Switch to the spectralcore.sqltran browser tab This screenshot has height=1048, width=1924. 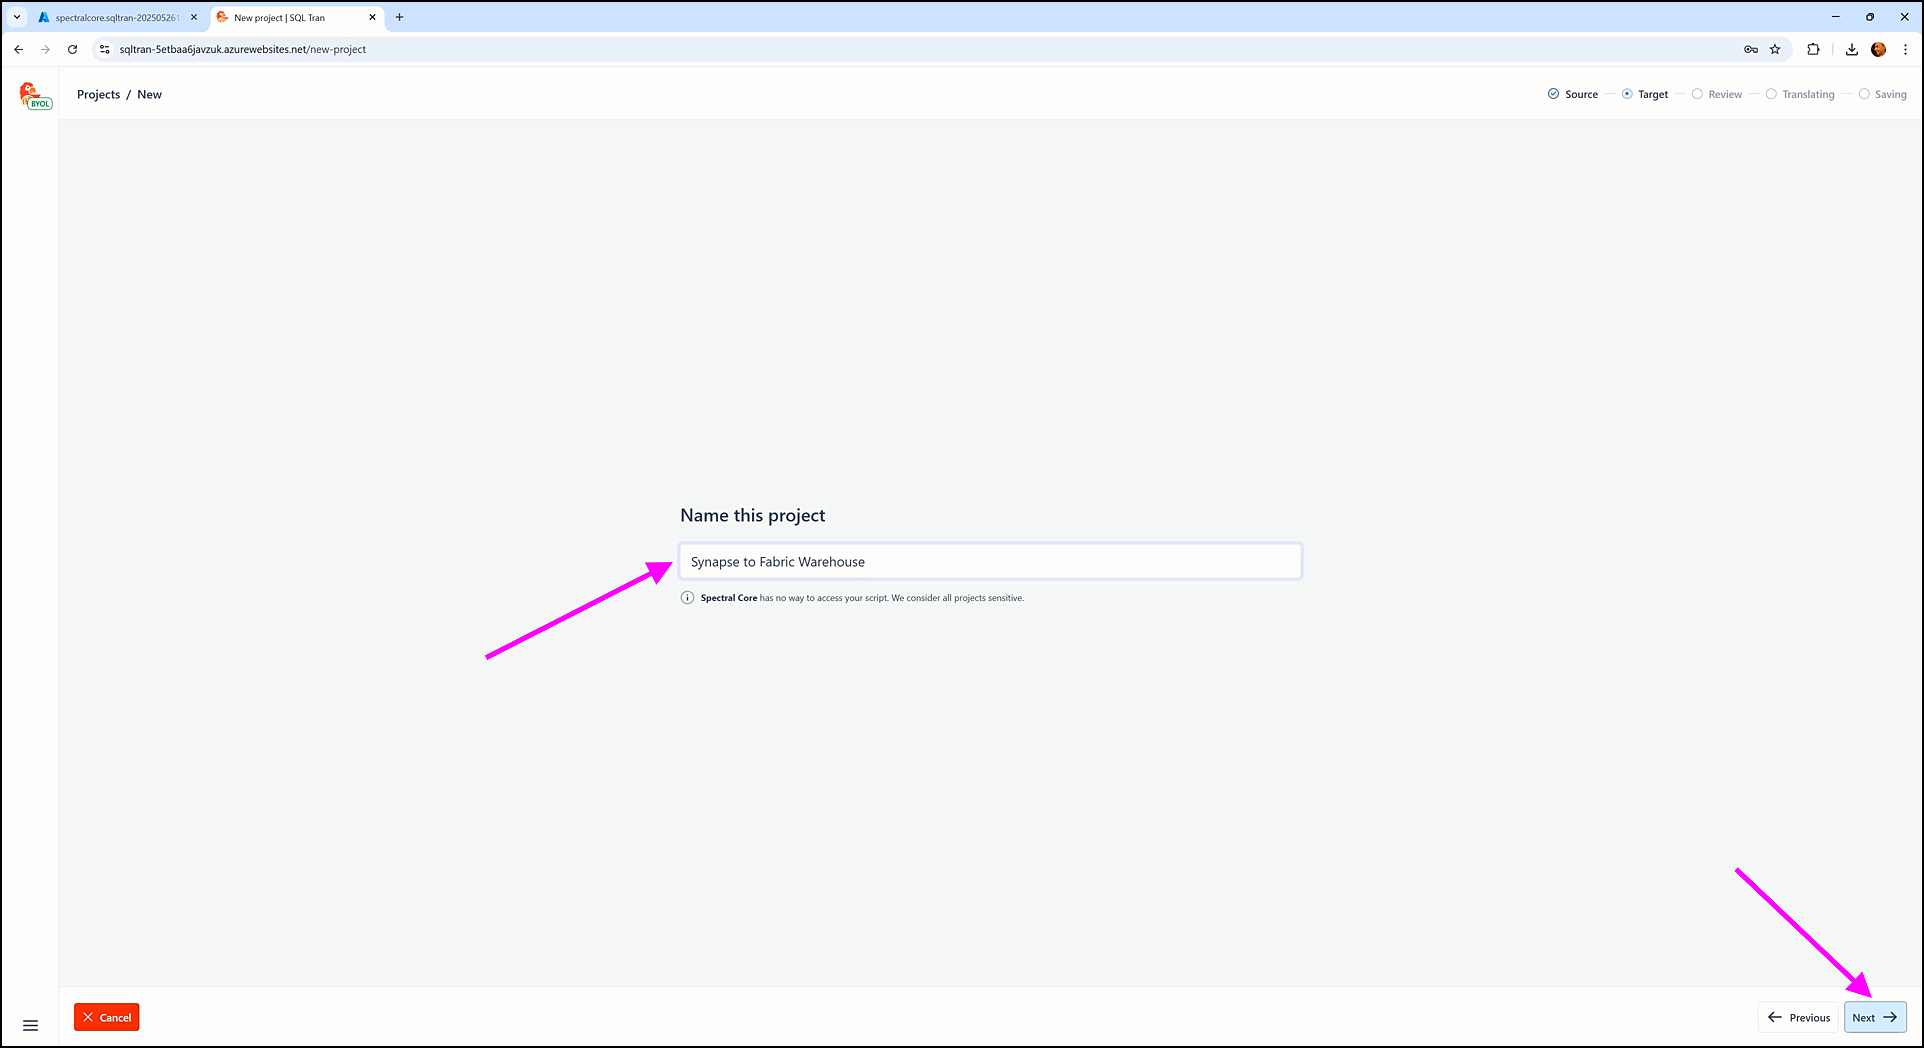coord(115,17)
